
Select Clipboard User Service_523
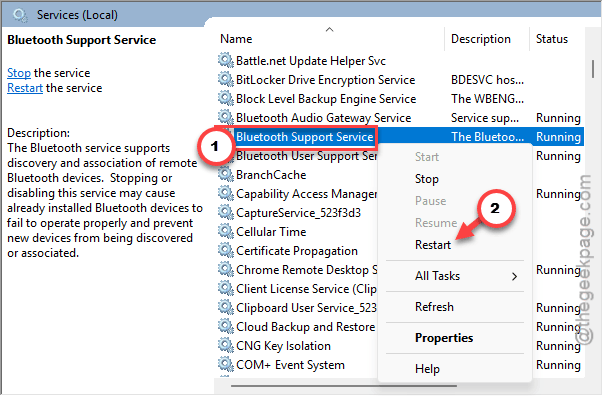point(306,308)
